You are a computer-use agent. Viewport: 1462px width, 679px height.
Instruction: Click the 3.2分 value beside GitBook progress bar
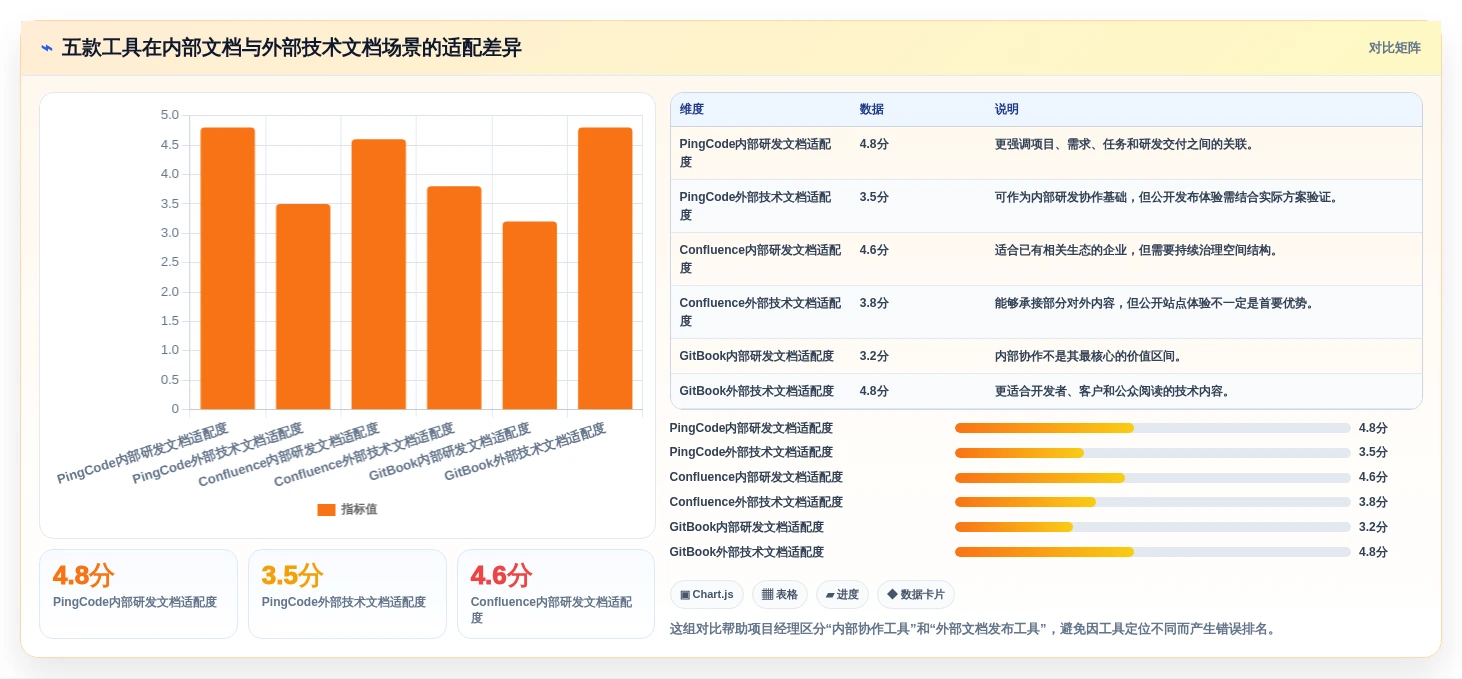point(1373,528)
